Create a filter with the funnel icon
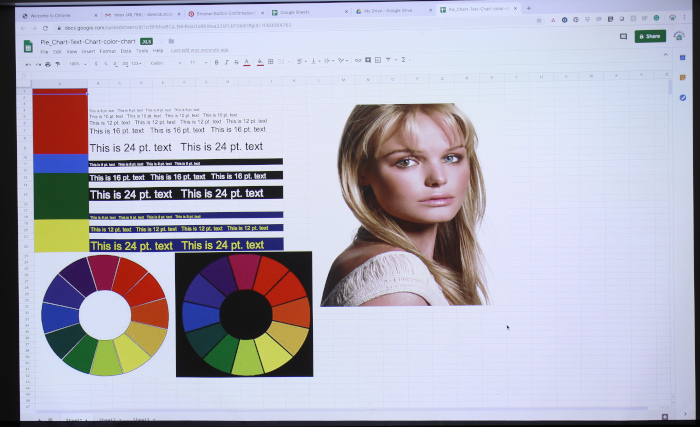The image size is (700, 427). [x=388, y=60]
